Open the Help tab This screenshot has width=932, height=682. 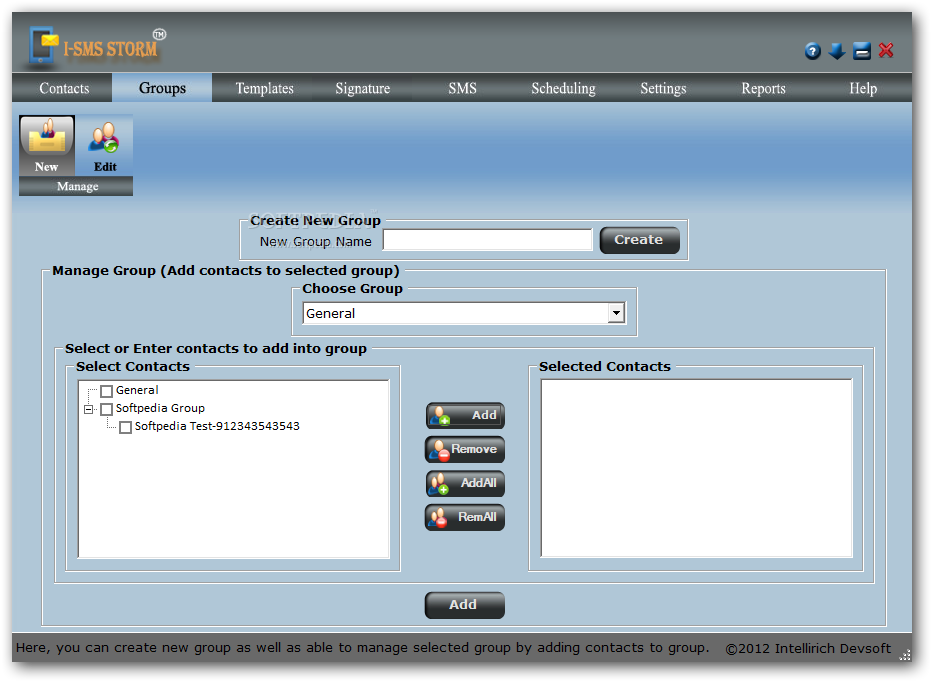(862, 88)
